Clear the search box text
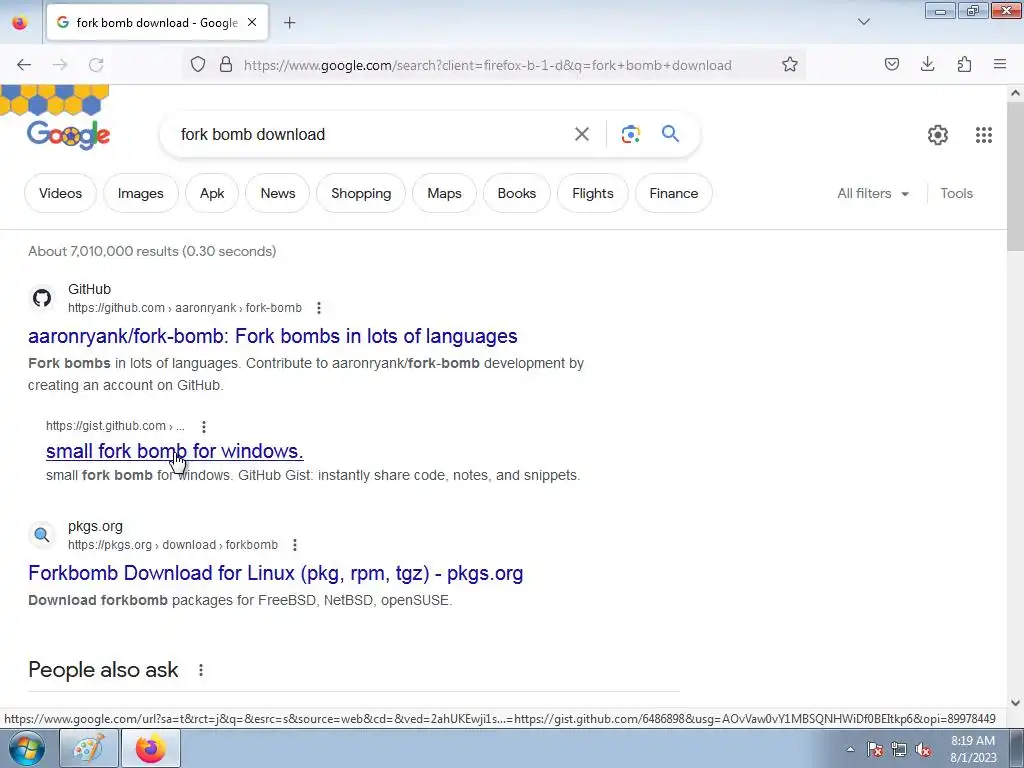The height and width of the screenshot is (768, 1024). [581, 135]
